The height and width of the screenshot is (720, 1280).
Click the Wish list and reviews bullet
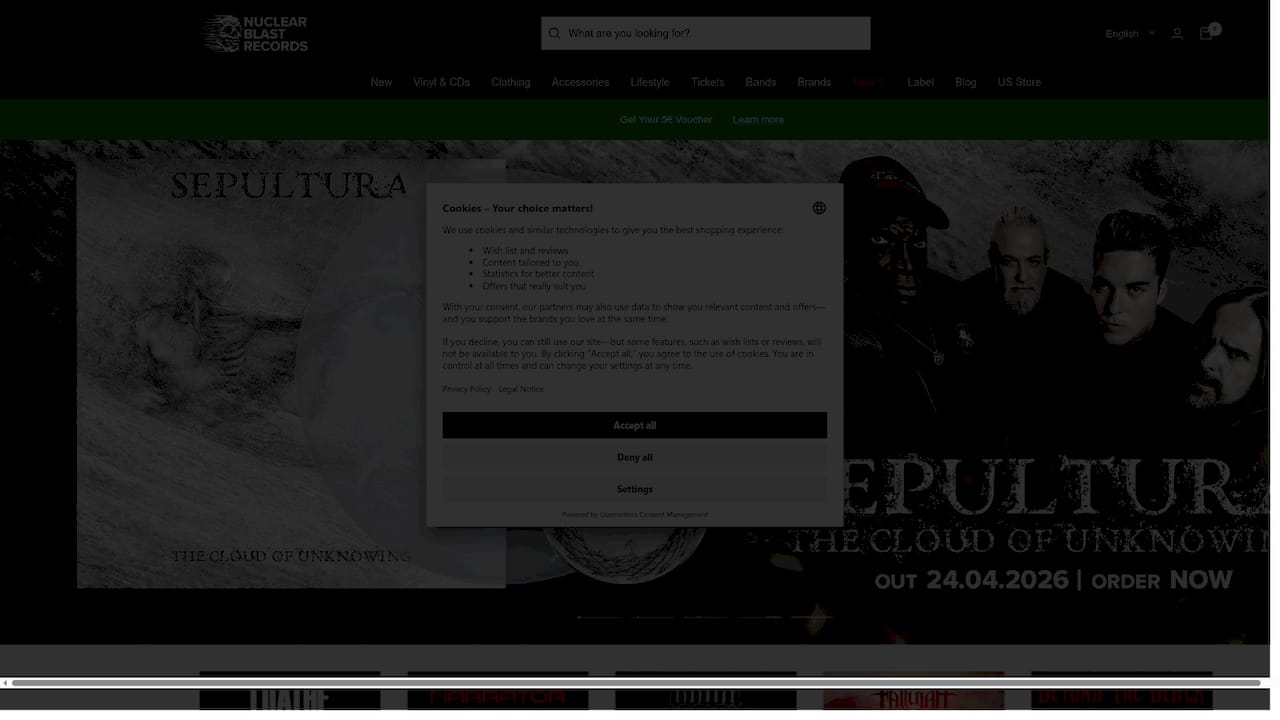tap(525, 251)
